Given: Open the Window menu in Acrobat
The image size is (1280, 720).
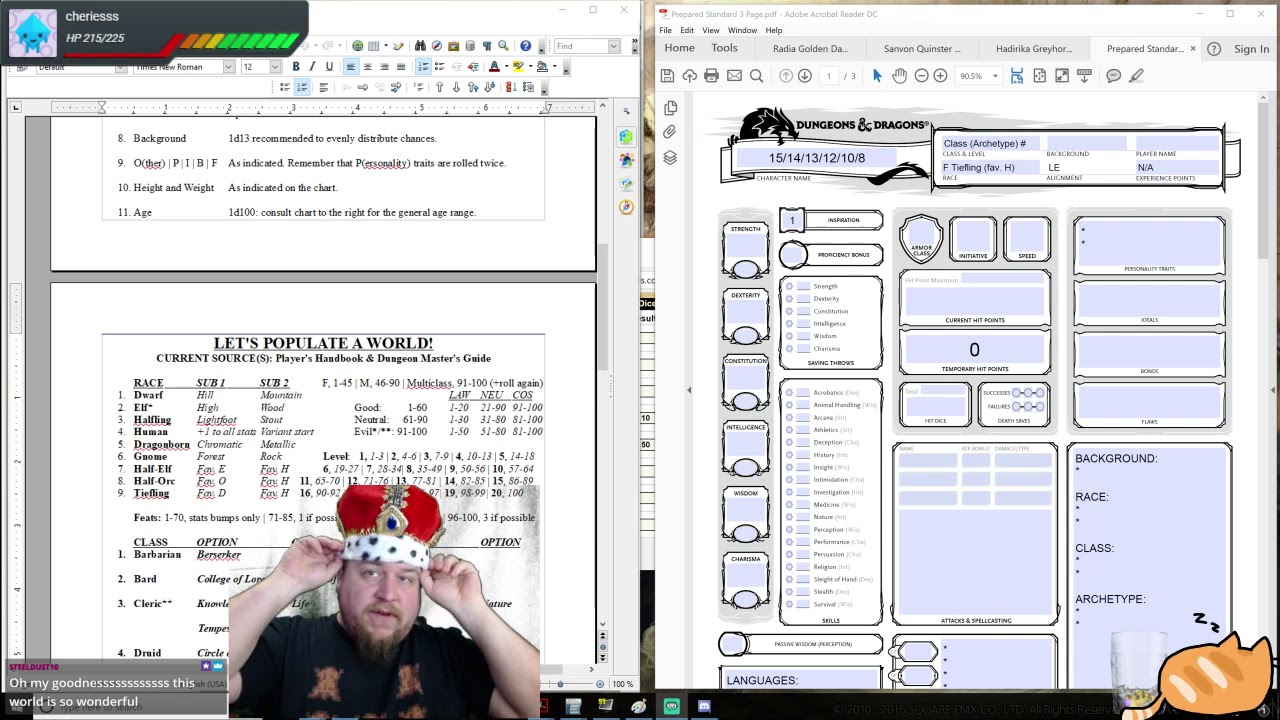Looking at the screenshot, I should pyautogui.click(x=742, y=30).
